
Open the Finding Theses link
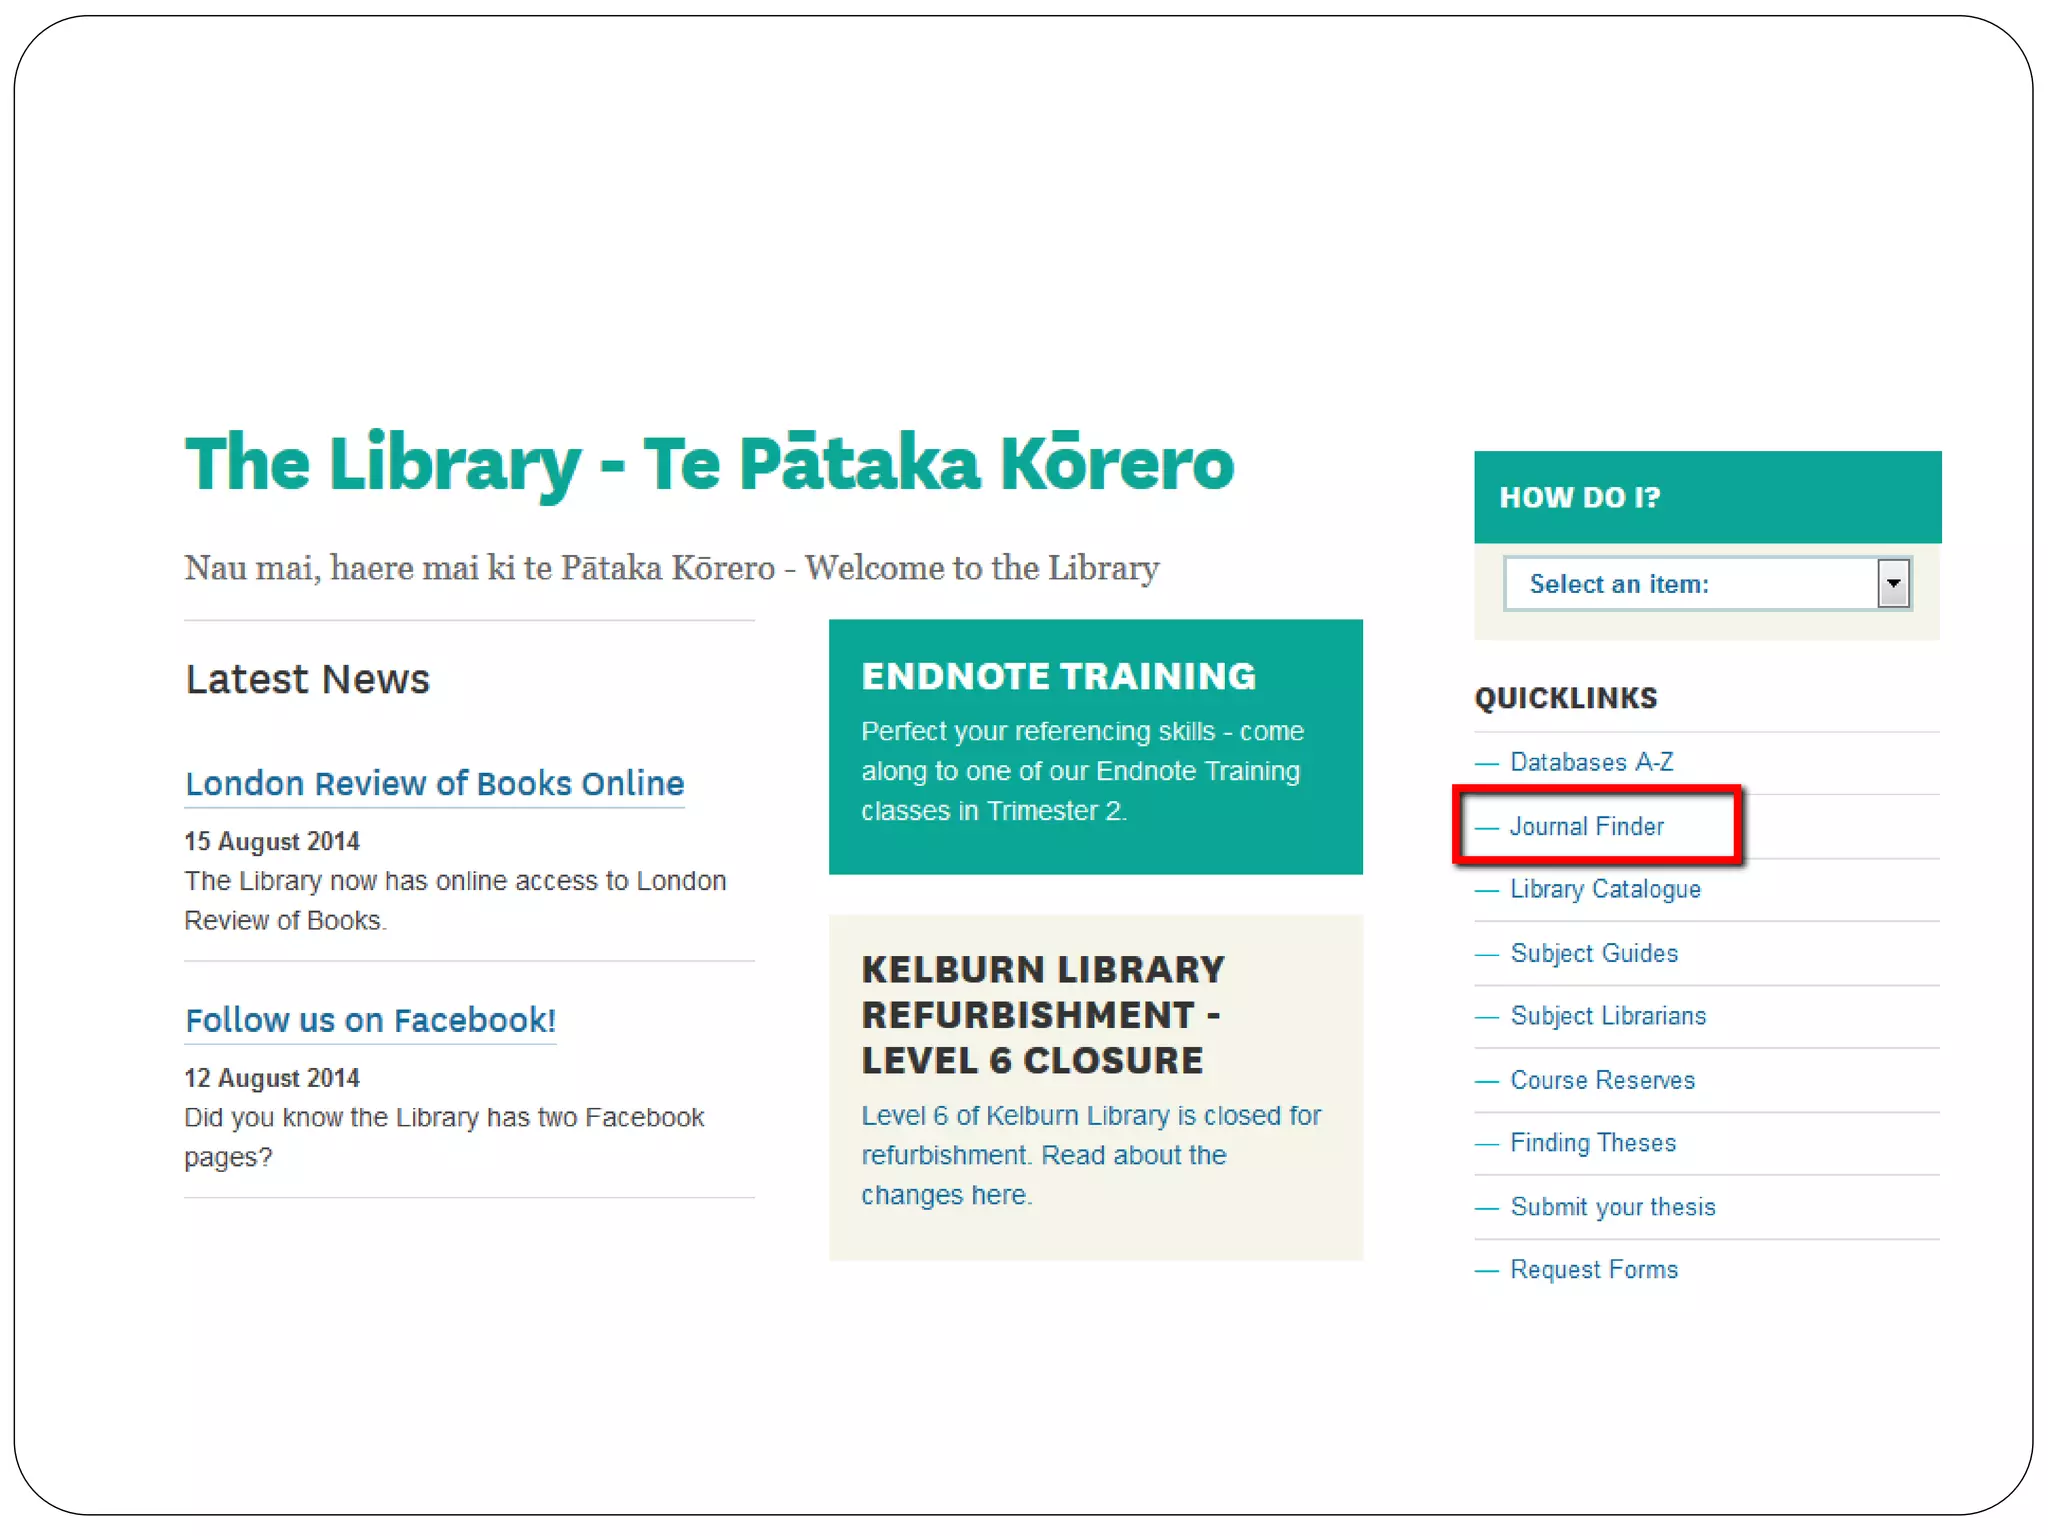pos(1592,1143)
